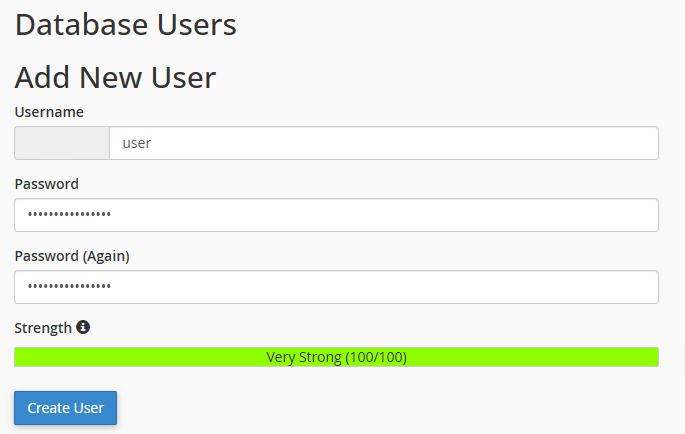Click the '(100/100)' strength score
685x434 pixels.
[x=374, y=357]
